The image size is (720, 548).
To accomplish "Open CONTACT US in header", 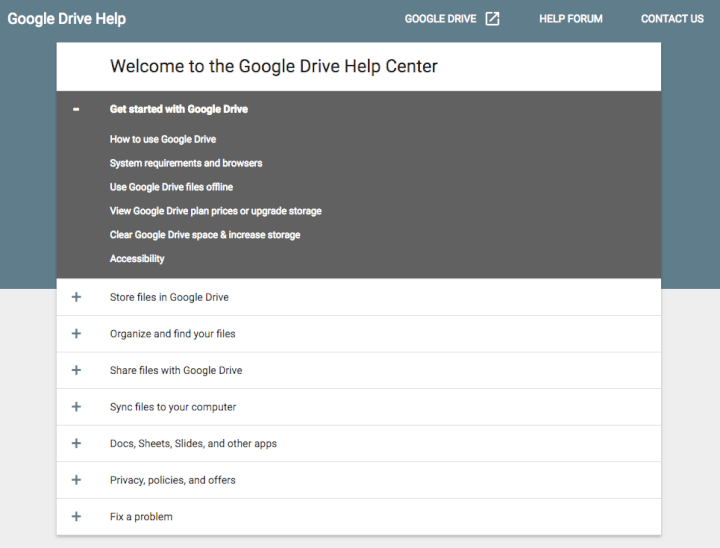I will pyautogui.click(x=672, y=19).
